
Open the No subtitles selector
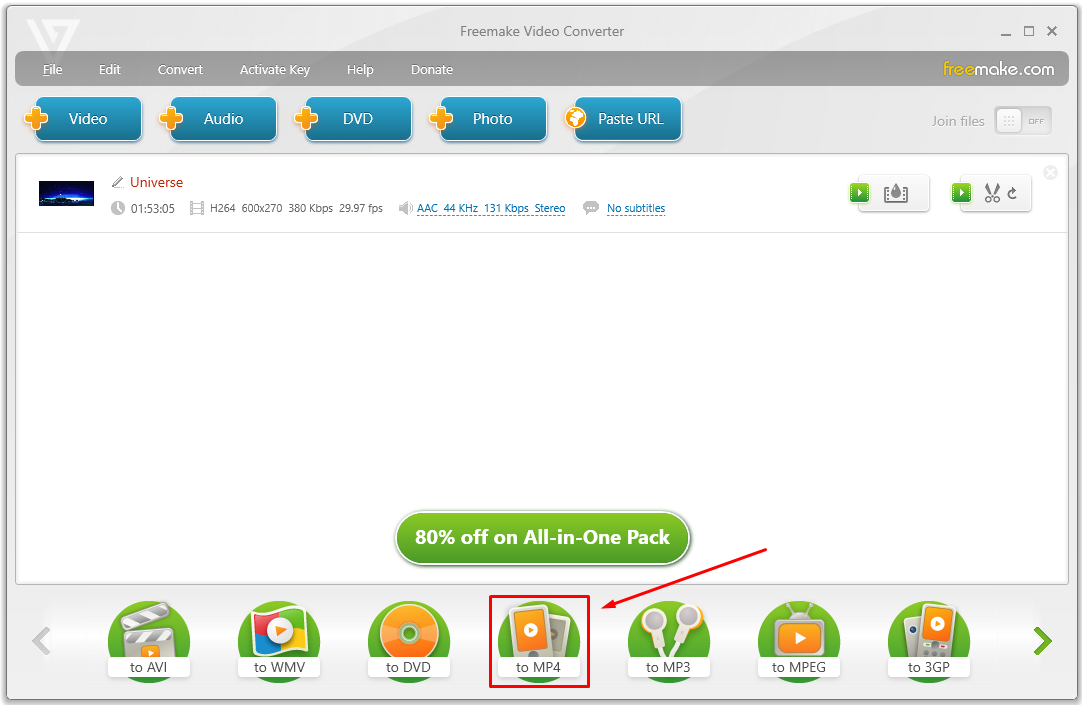coord(636,208)
